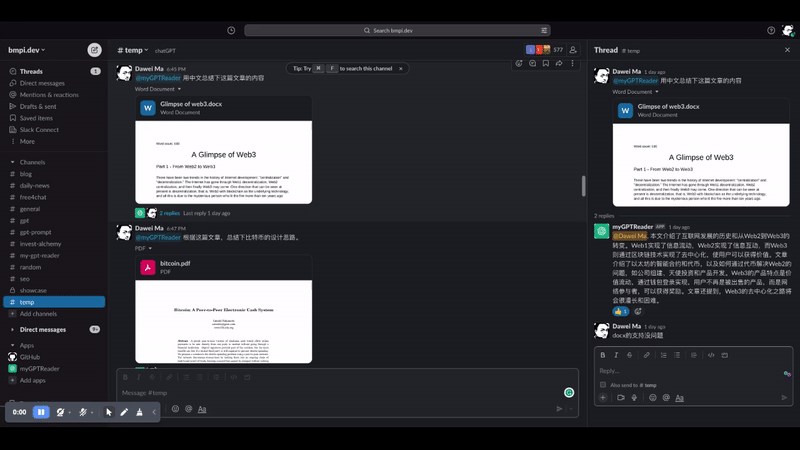800x450 pixels.
Task: Open workspace history clock icon
Action: pos(231,31)
